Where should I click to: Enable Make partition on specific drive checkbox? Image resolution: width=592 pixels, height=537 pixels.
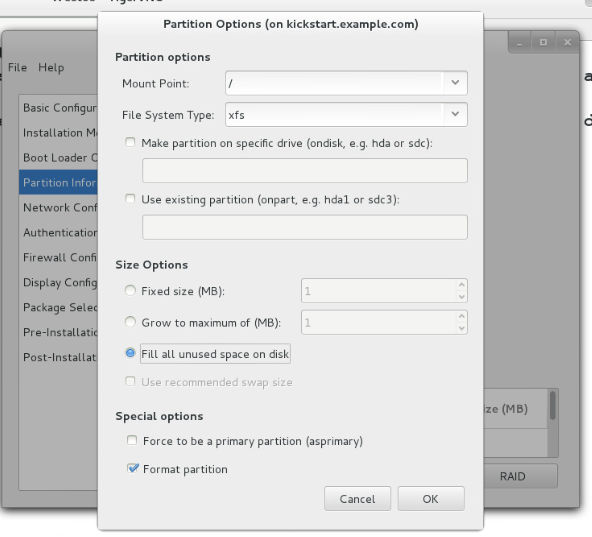(130, 143)
